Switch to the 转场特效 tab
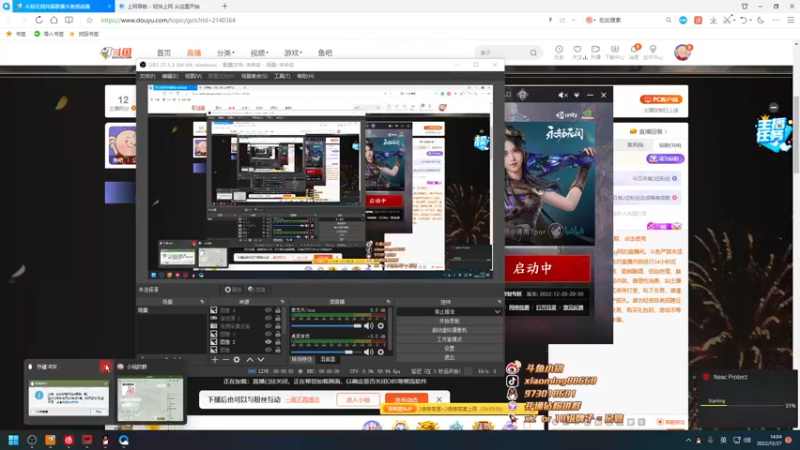The height and width of the screenshot is (450, 800). point(302,359)
